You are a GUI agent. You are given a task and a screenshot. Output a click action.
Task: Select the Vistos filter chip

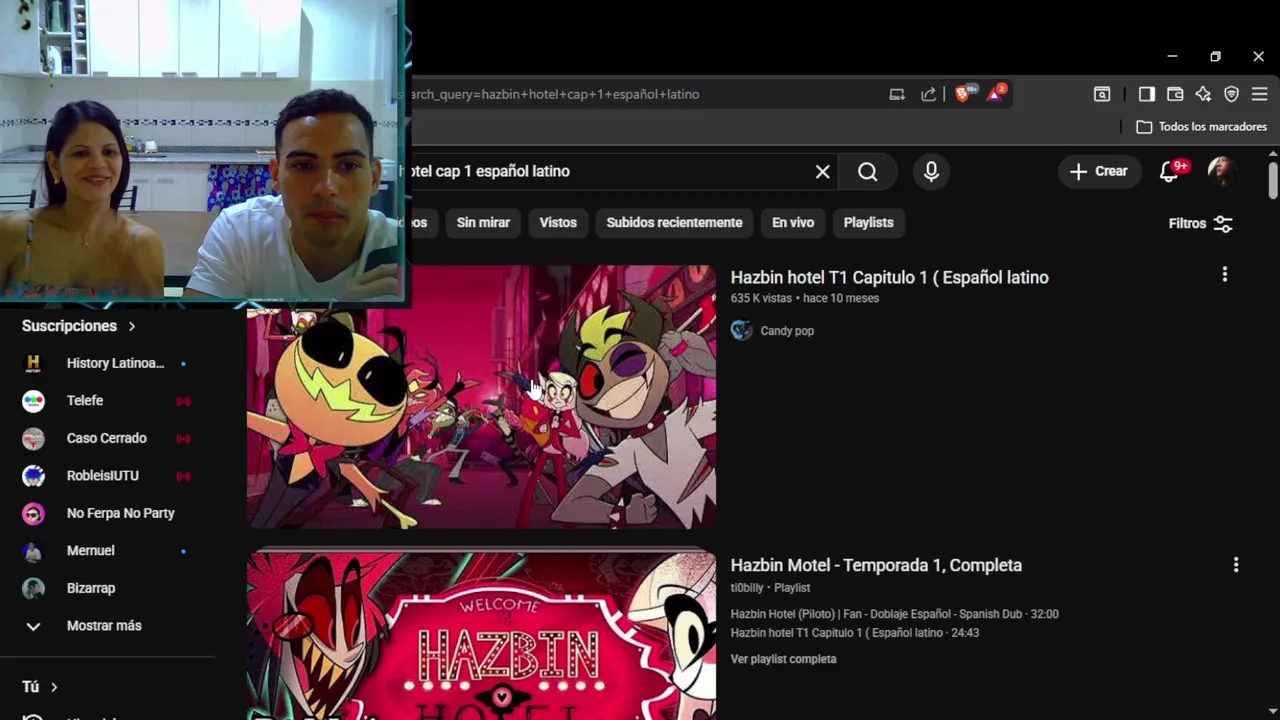click(x=558, y=223)
